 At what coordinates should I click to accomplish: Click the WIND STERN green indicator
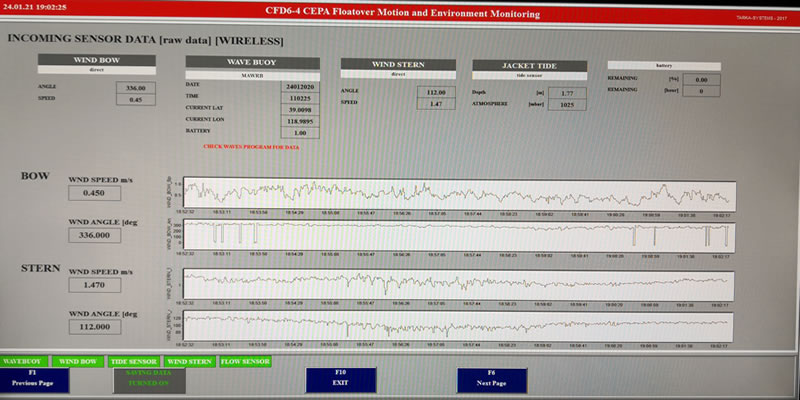point(188,361)
